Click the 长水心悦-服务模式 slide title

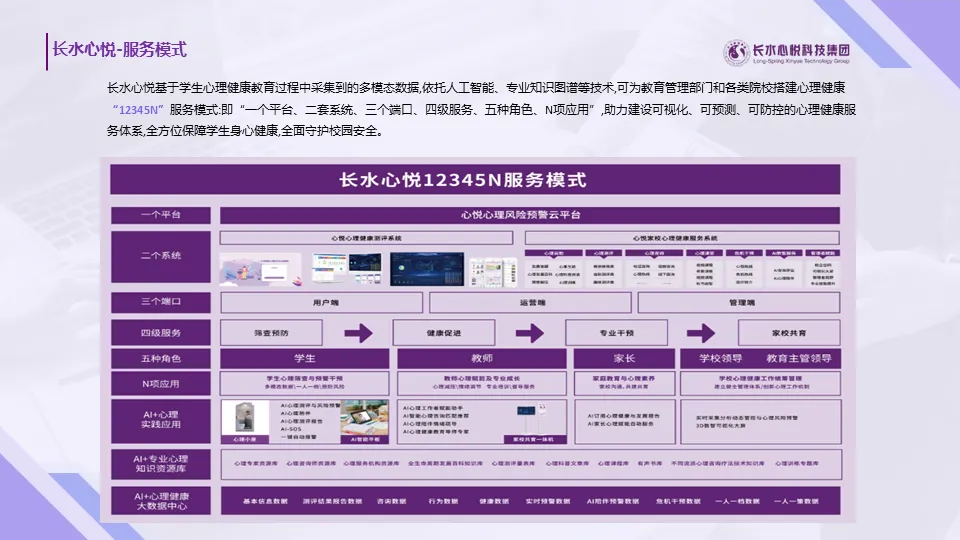coord(119,50)
